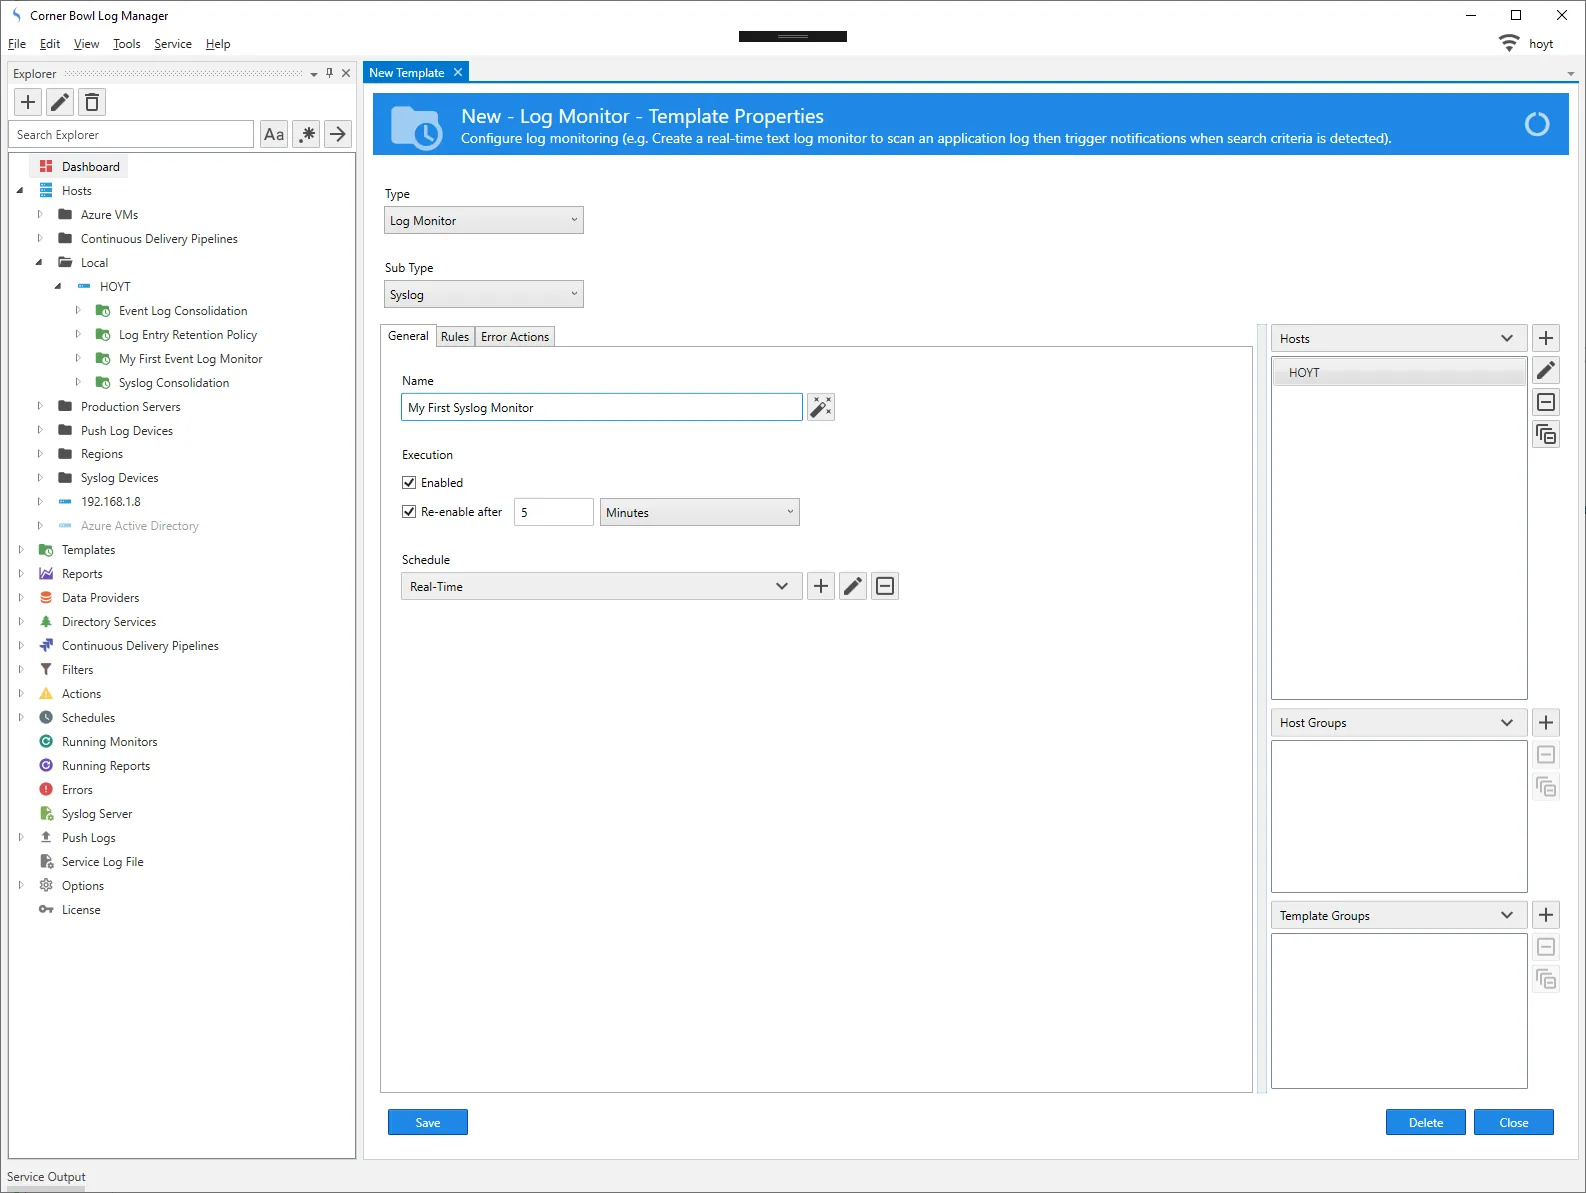Click the Save button
Viewport: 1586px width, 1193px height.
pos(428,1122)
